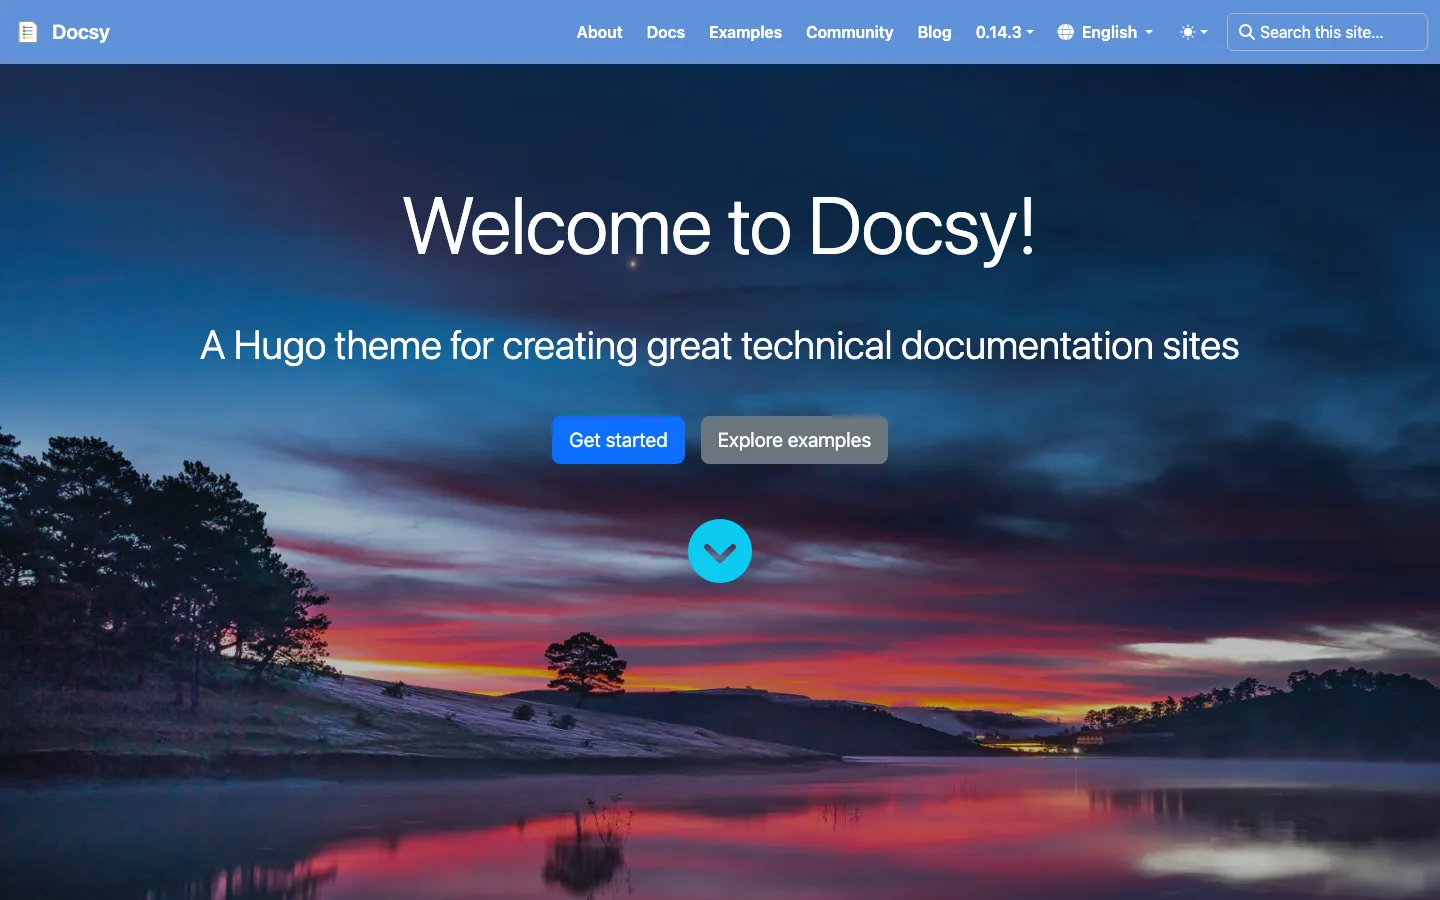
Task: Click the magnifying glass search icon
Action: pos(1246,32)
